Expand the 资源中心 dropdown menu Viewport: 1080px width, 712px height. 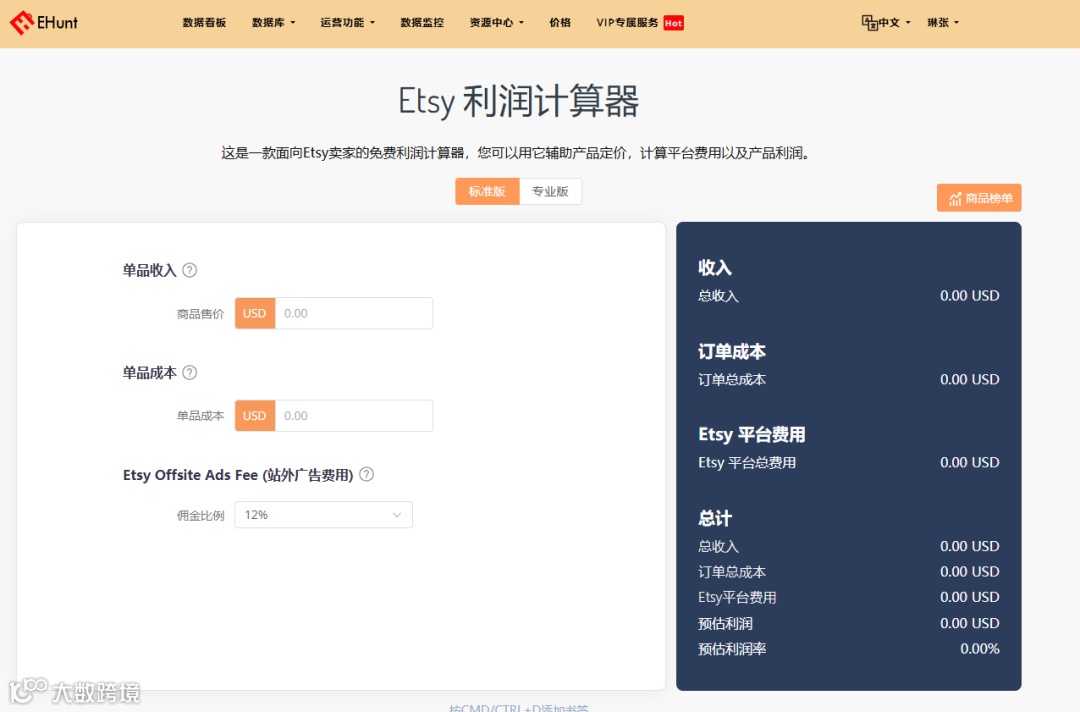point(497,23)
